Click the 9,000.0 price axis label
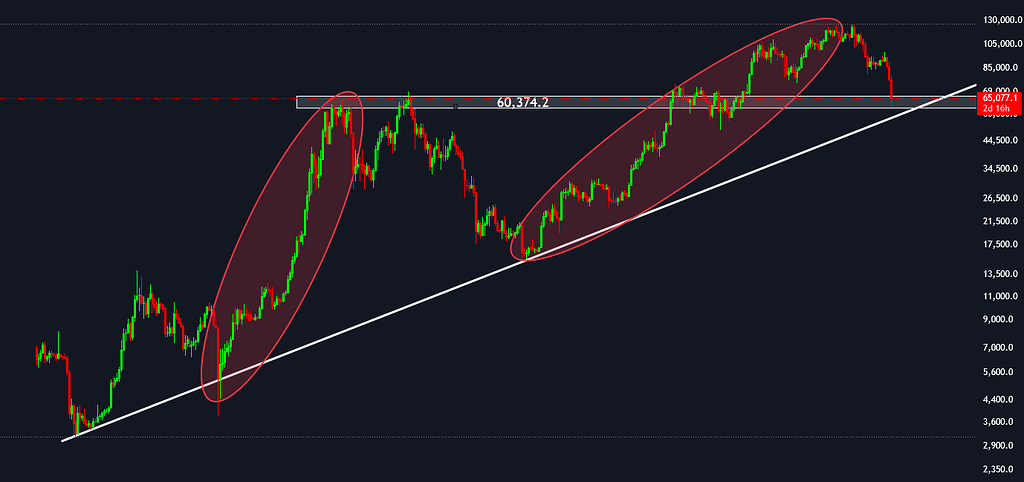The image size is (1024, 482). click(x=1000, y=320)
